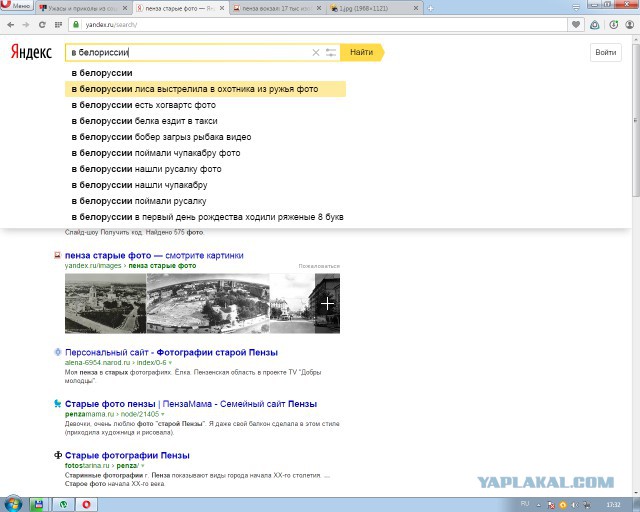Open 'Персональный сайт - Фотографии старой Пензы' result
The image size is (640, 512).
pyautogui.click(x=171, y=352)
